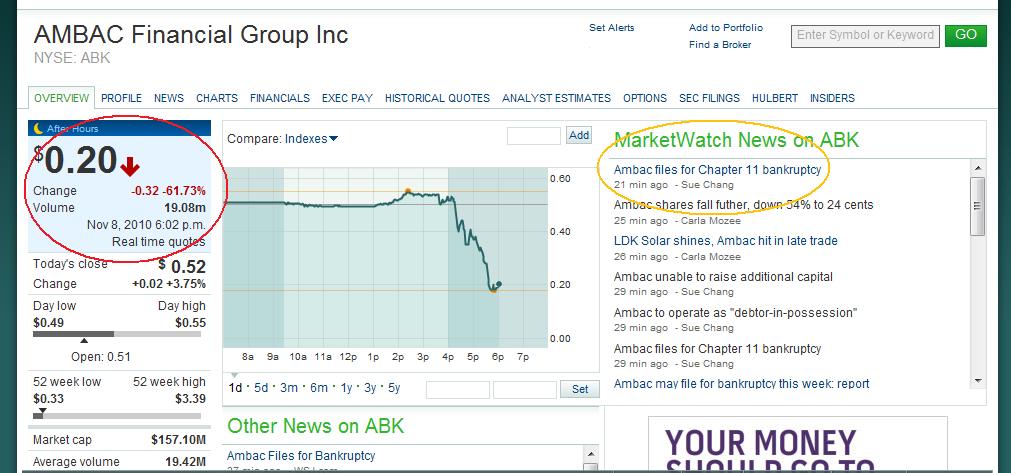Open the OVERVIEW tab

[61, 98]
